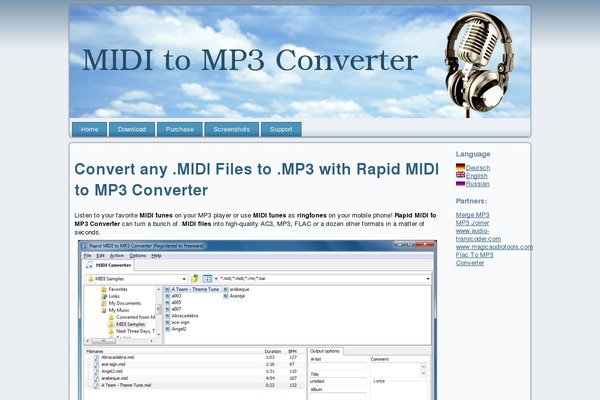This screenshot has height=400, width=600.
Task: Click the ace-sign.mid note icon in queue
Action: point(96,364)
